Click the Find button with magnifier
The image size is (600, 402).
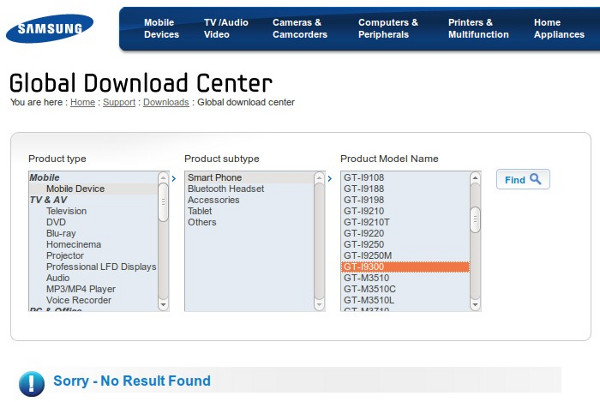coord(523,180)
